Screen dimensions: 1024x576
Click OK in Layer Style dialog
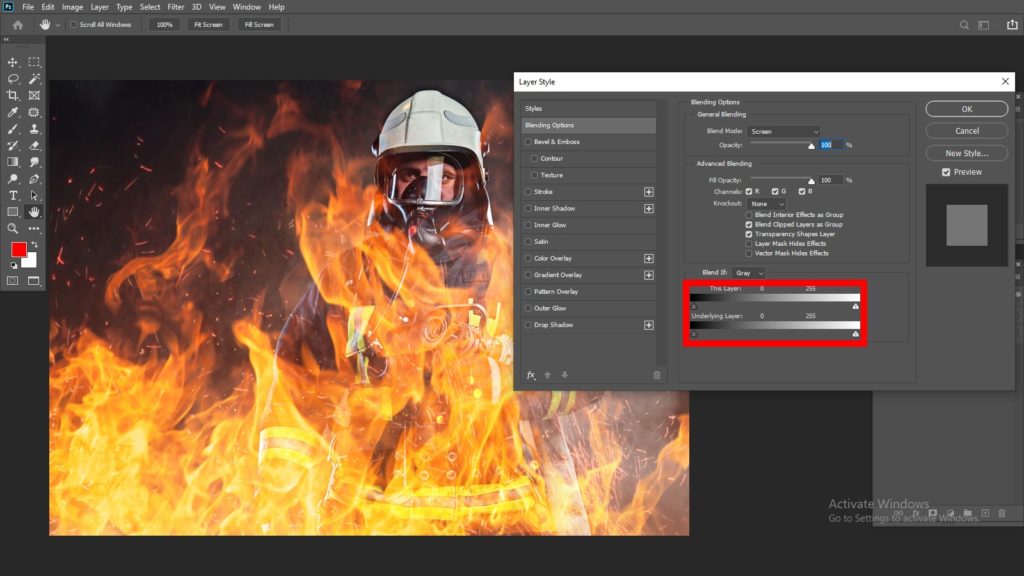(967, 109)
